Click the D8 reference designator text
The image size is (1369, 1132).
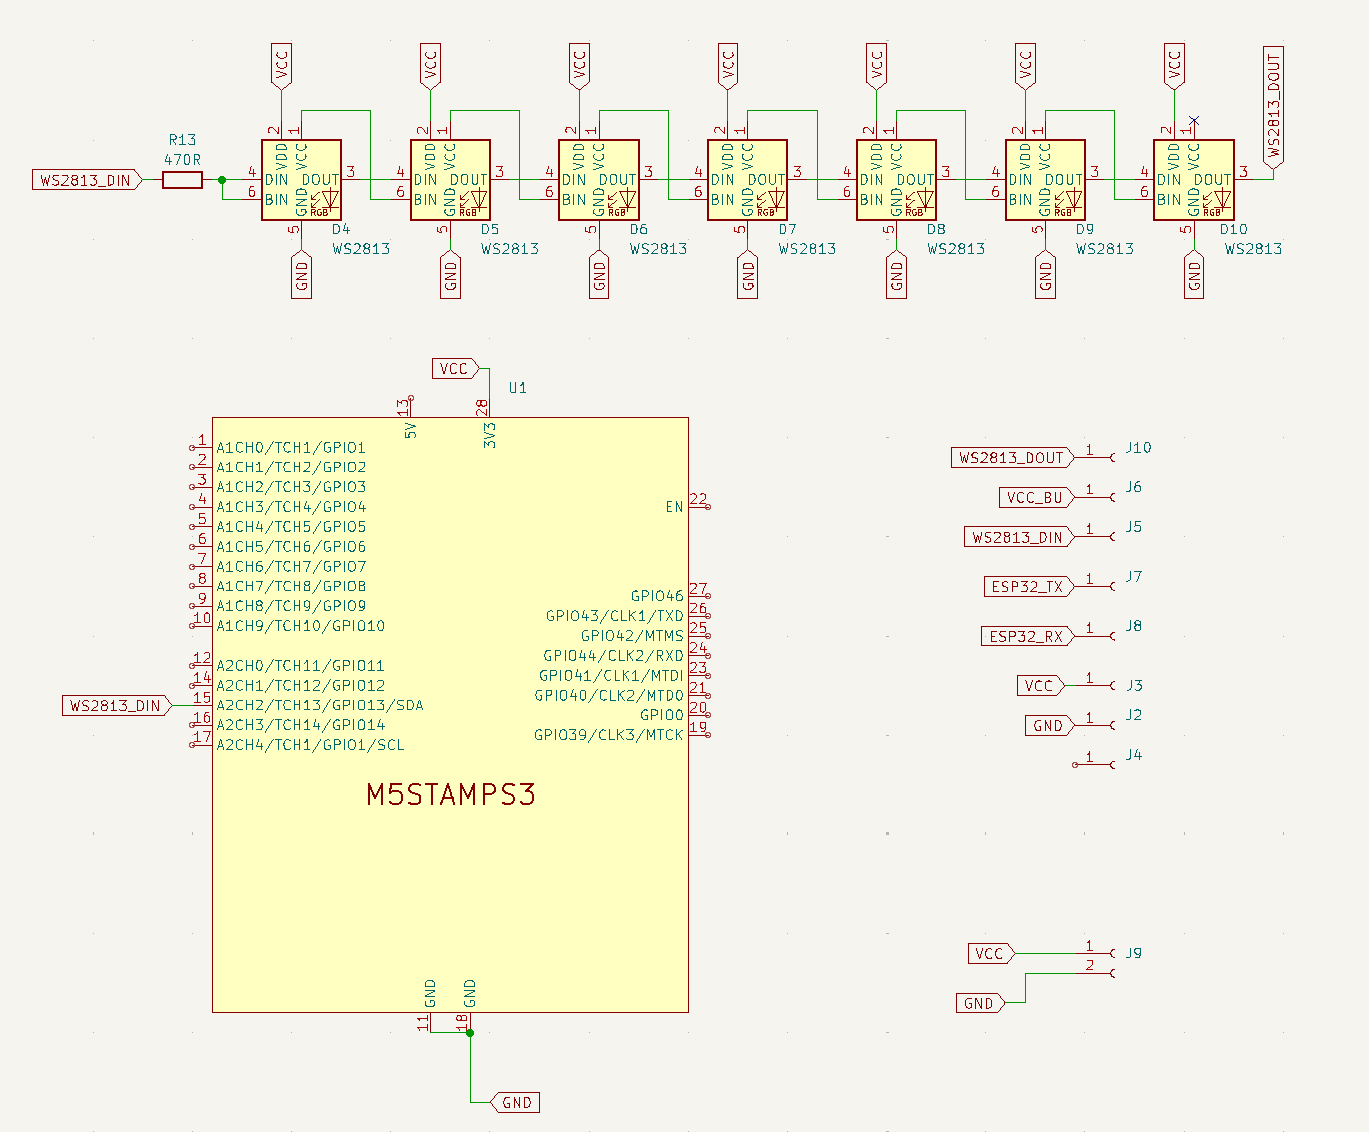tap(936, 229)
